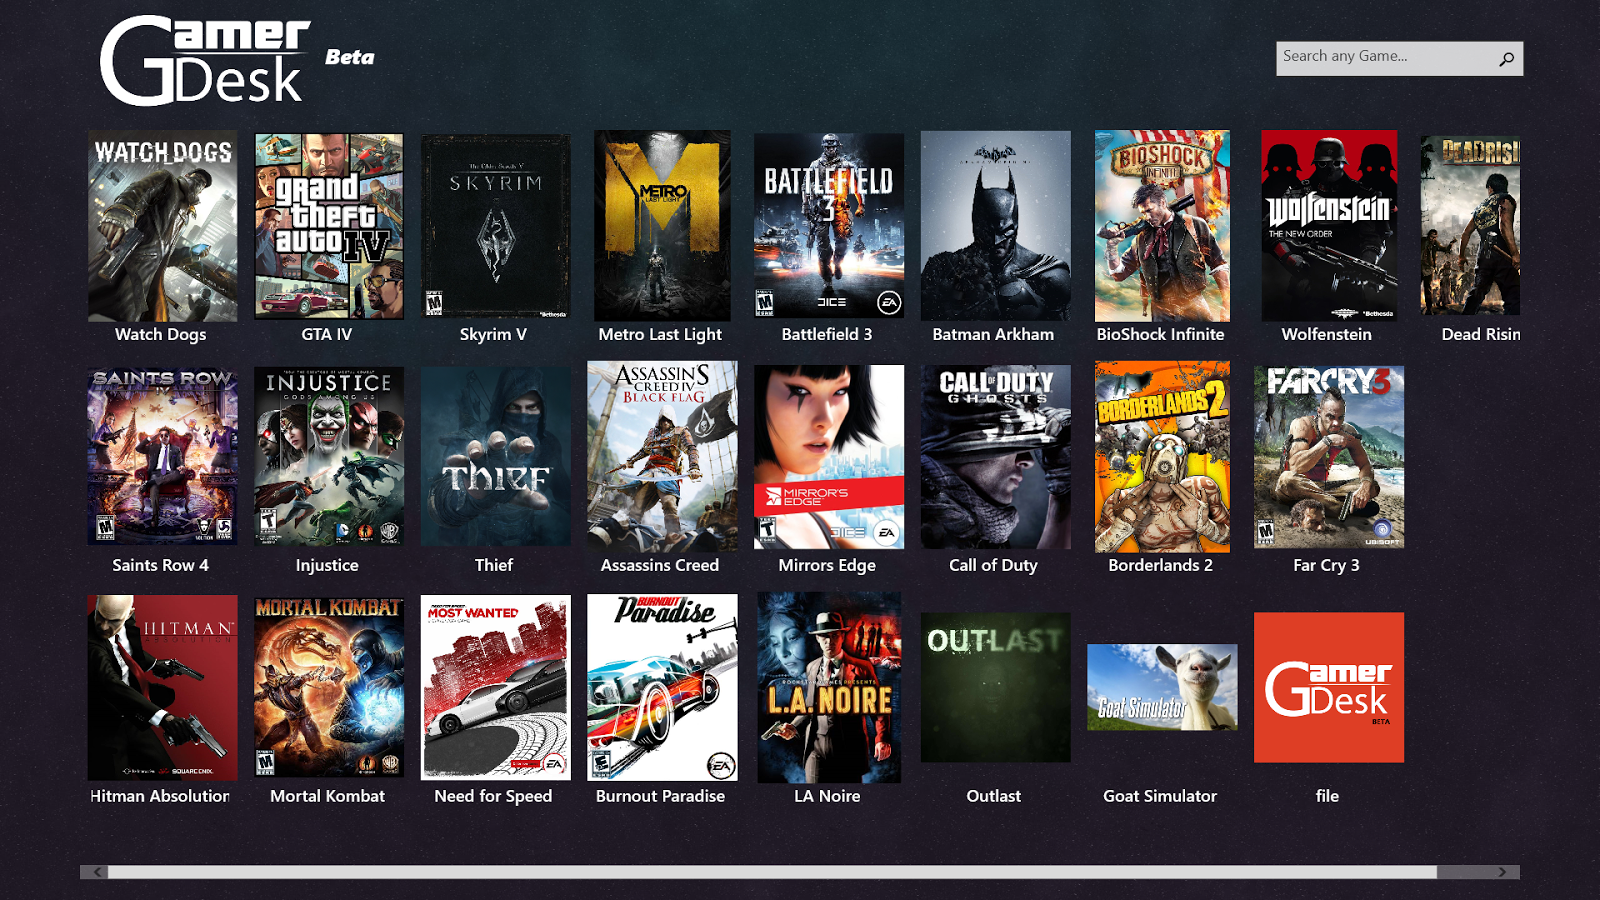Select the Wolfenstein cover art

pyautogui.click(x=1329, y=226)
